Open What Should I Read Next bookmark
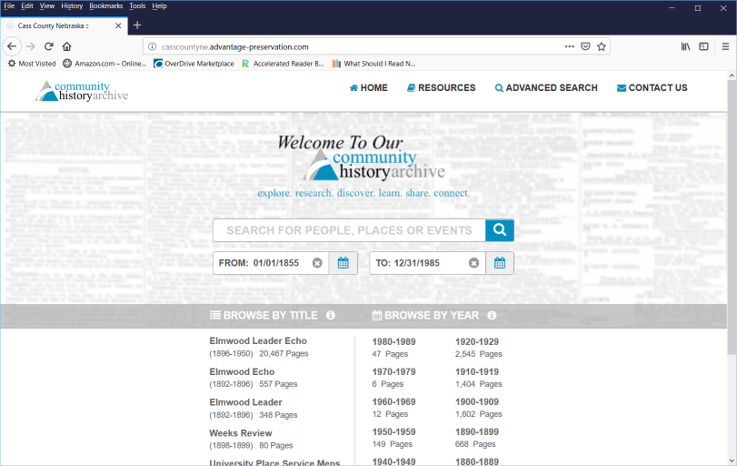 pos(374,63)
